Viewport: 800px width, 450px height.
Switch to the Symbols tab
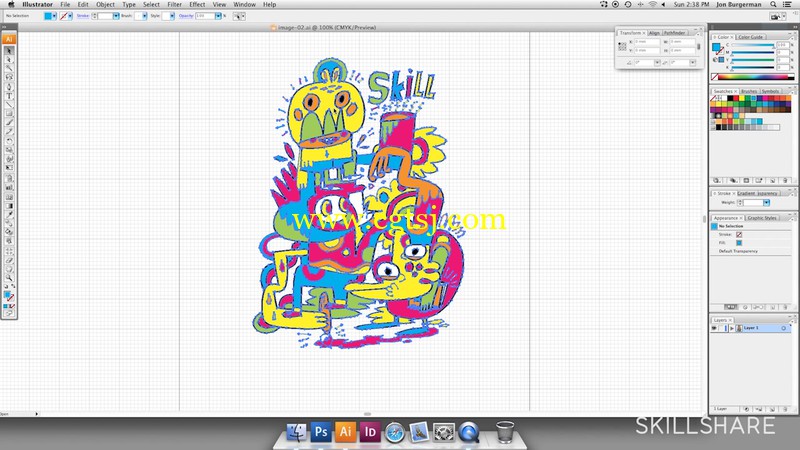pyautogui.click(x=770, y=91)
